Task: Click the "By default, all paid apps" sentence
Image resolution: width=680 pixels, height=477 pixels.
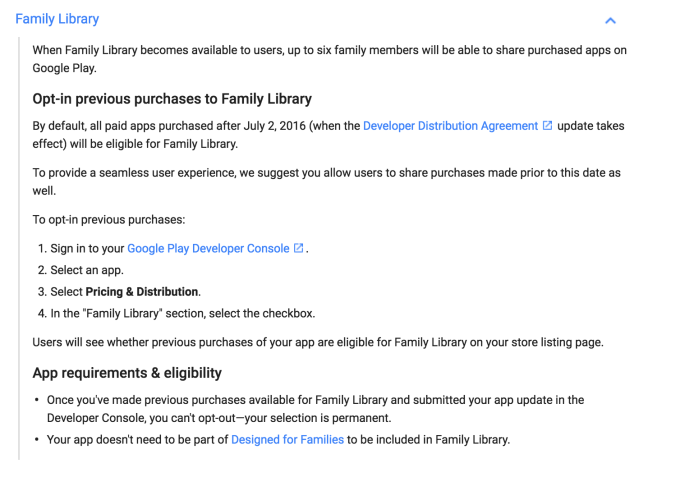Action: 195,126
